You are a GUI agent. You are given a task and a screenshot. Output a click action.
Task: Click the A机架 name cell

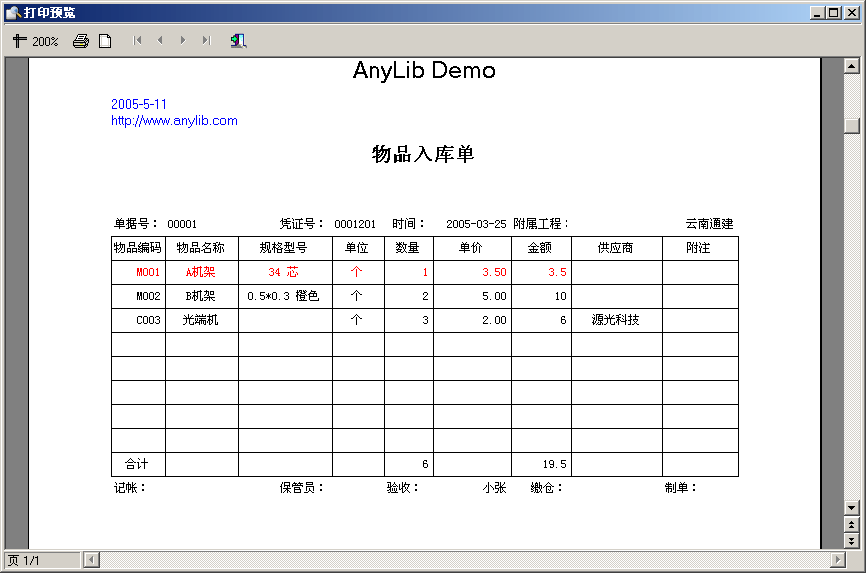(x=200, y=272)
